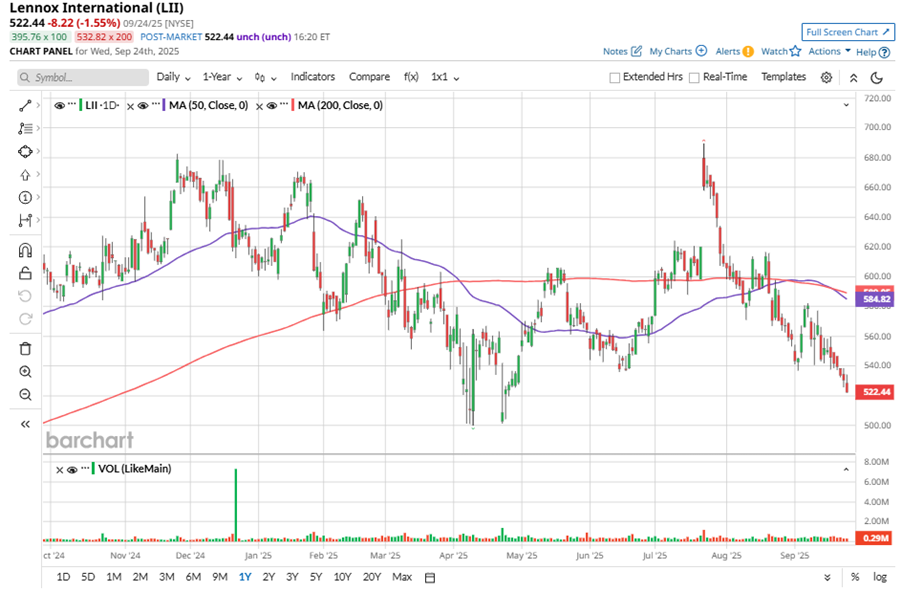Open the Indicators menu
This screenshot has height=592, width=902.
tap(312, 77)
